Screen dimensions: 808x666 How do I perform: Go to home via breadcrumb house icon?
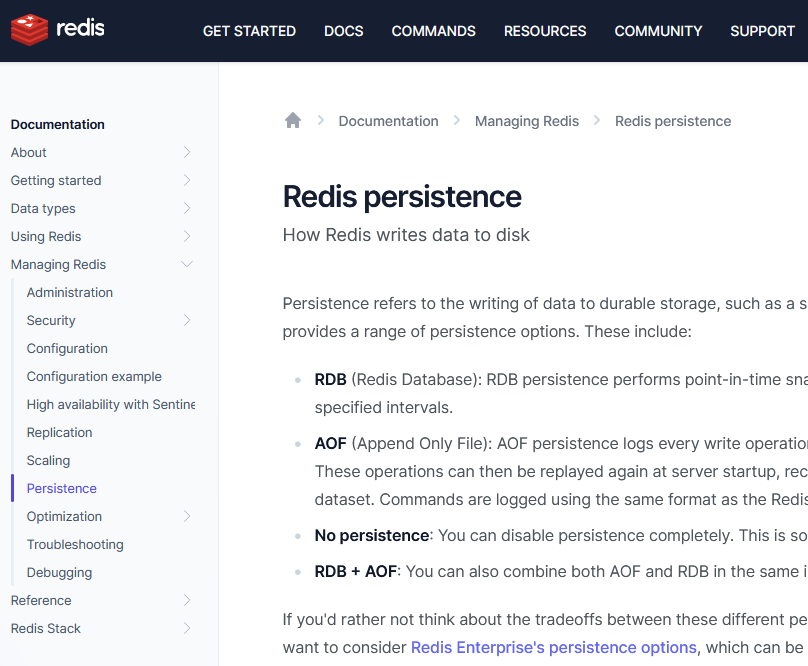[x=293, y=121]
